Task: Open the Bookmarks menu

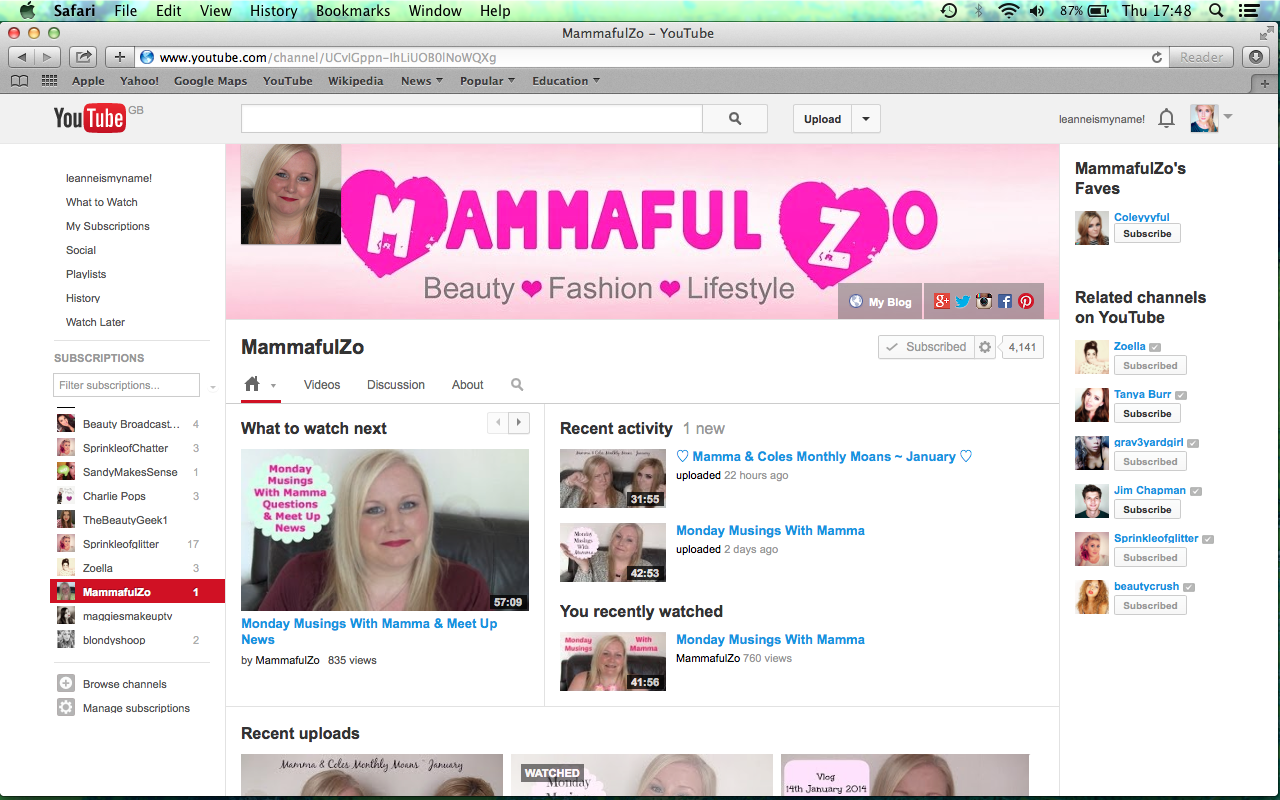Action: [x=354, y=11]
